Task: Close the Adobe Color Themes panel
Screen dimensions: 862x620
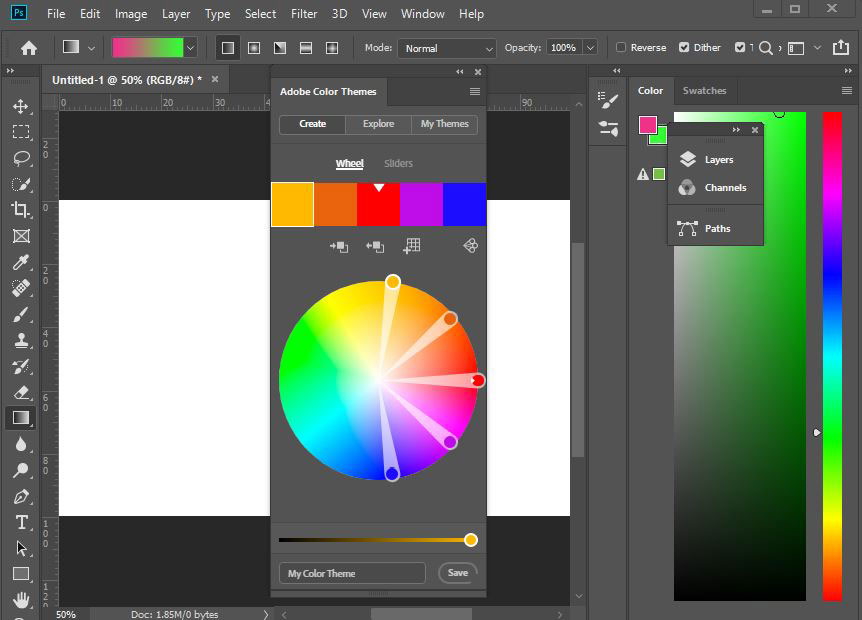Action: click(x=478, y=72)
